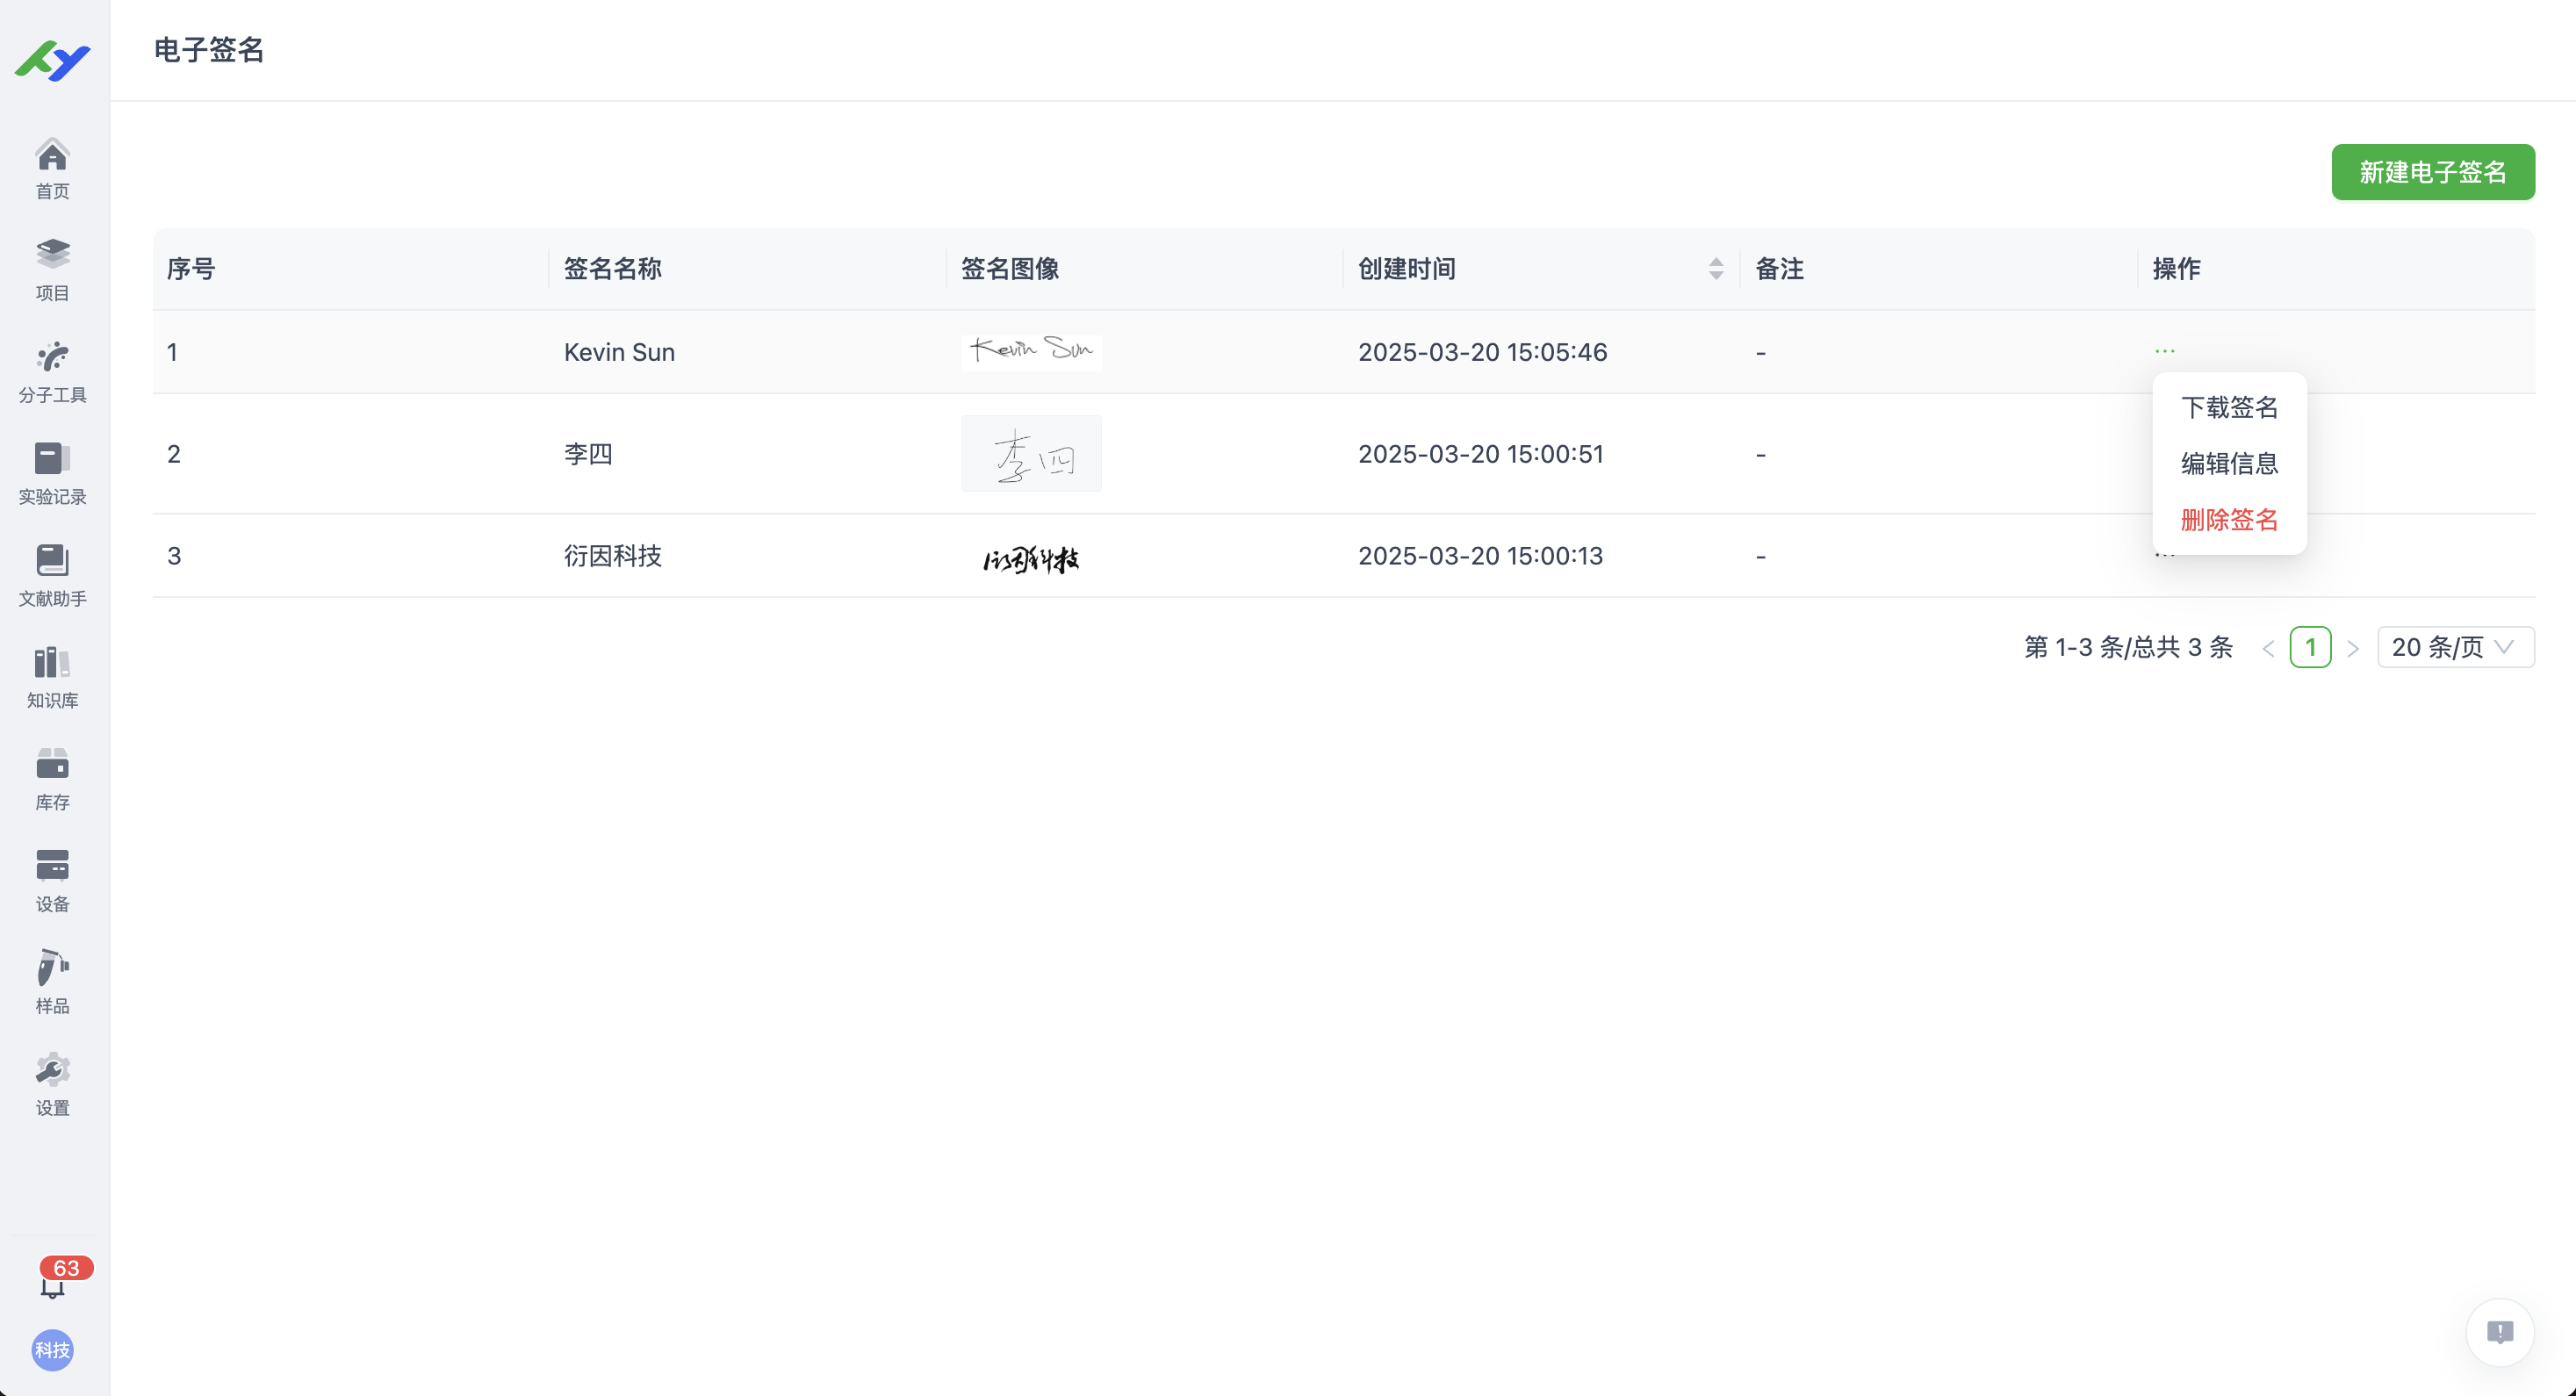
Task: Open the 设备 equipment section
Action: click(x=52, y=880)
